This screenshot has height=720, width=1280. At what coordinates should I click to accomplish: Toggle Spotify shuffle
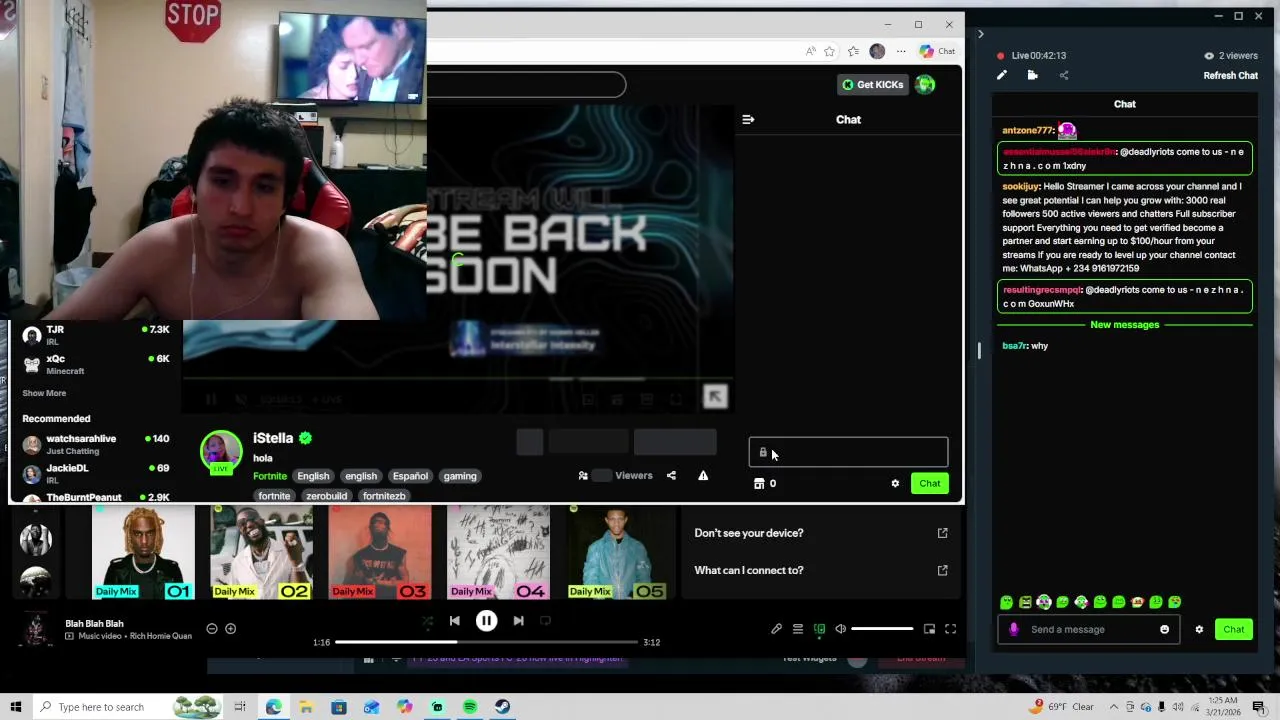(427, 621)
